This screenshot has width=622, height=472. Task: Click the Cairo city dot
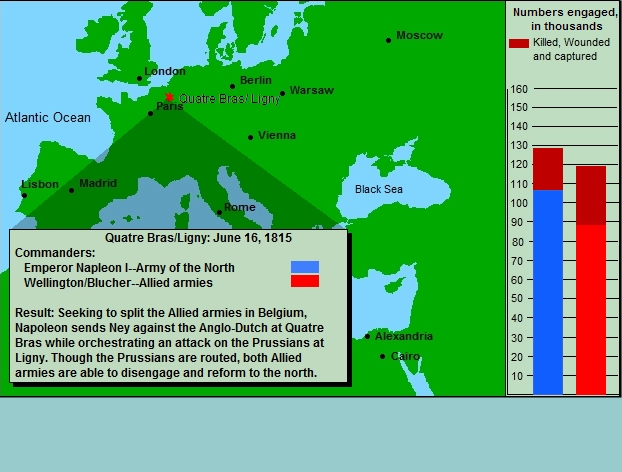[x=382, y=356]
